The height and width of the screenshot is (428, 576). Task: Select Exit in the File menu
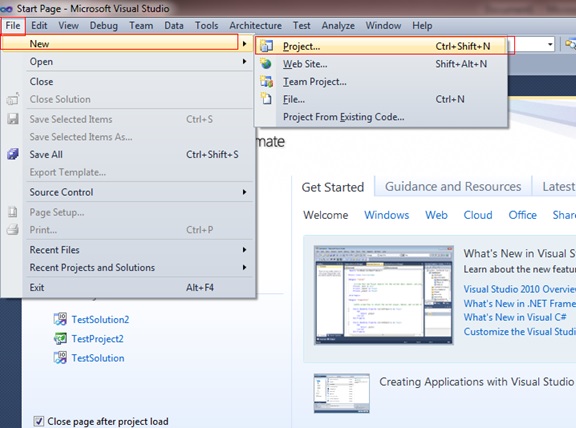coord(128,287)
